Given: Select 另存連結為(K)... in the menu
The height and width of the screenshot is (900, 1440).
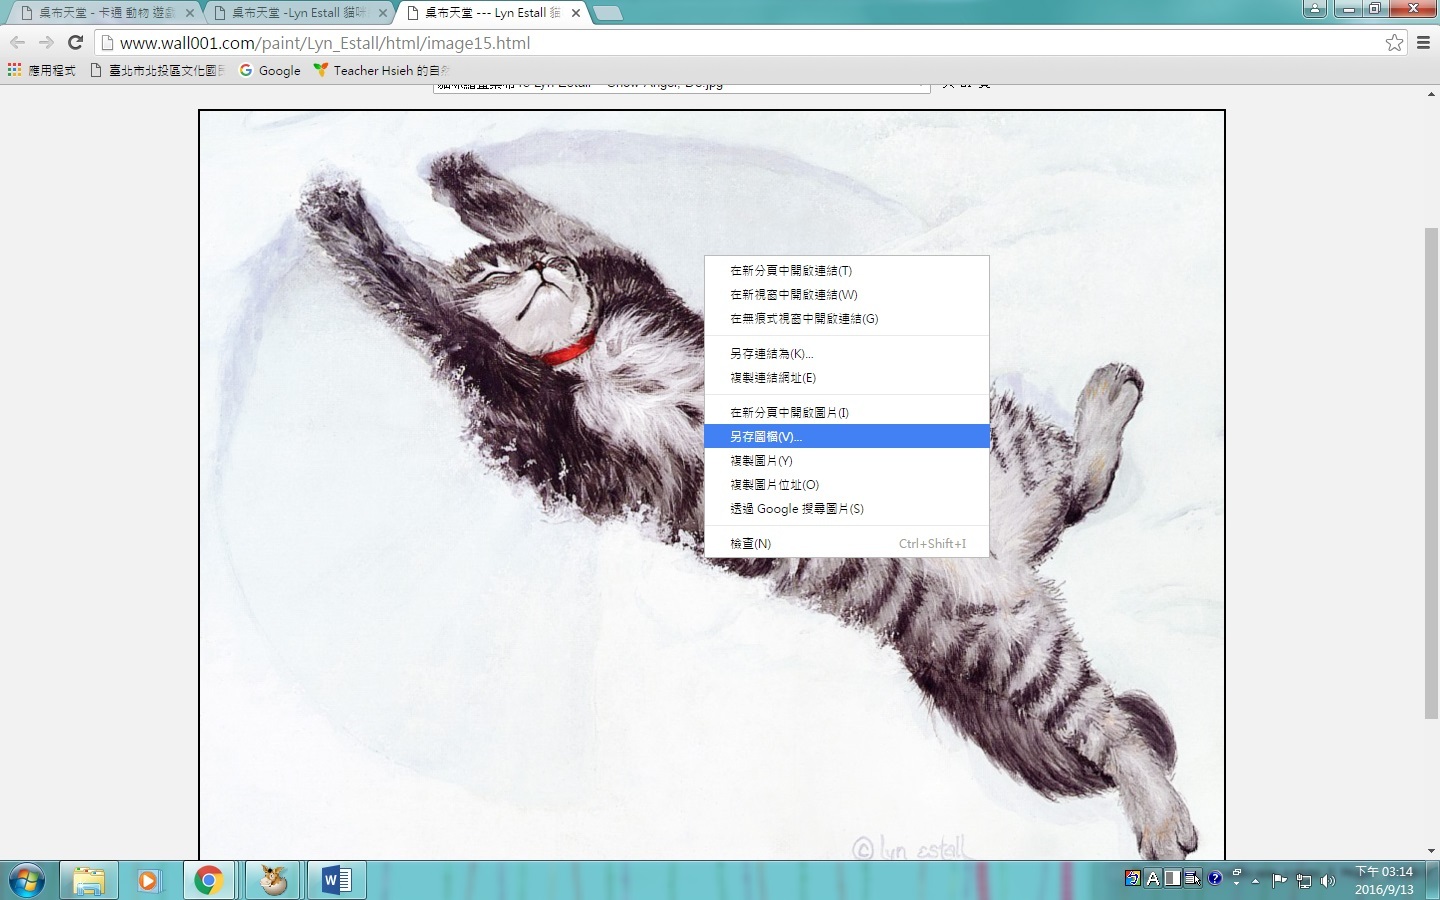Looking at the screenshot, I should (x=847, y=353).
